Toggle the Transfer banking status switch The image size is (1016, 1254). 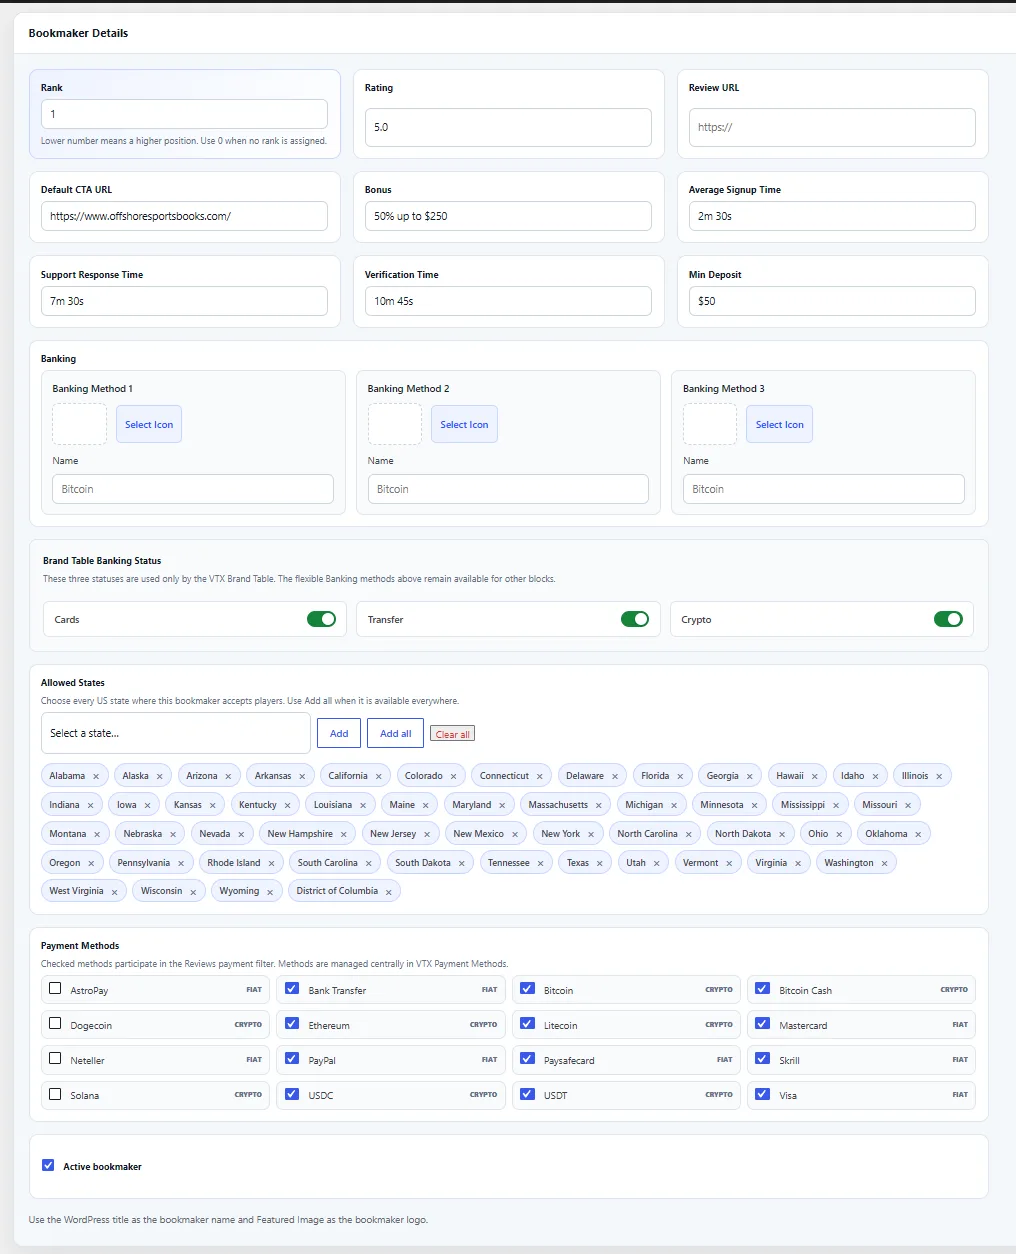pyautogui.click(x=635, y=619)
